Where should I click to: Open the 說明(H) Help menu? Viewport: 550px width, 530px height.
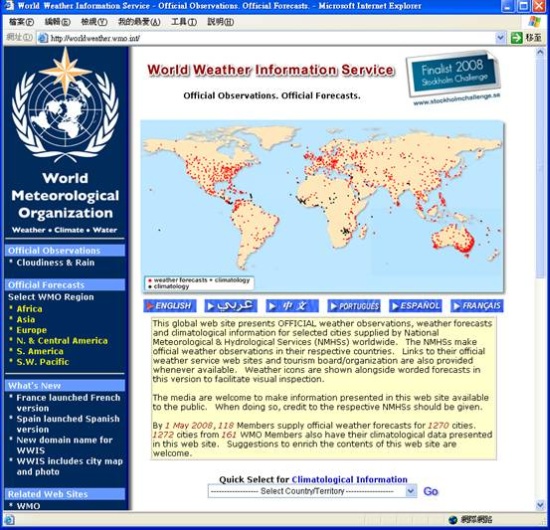click(x=221, y=22)
